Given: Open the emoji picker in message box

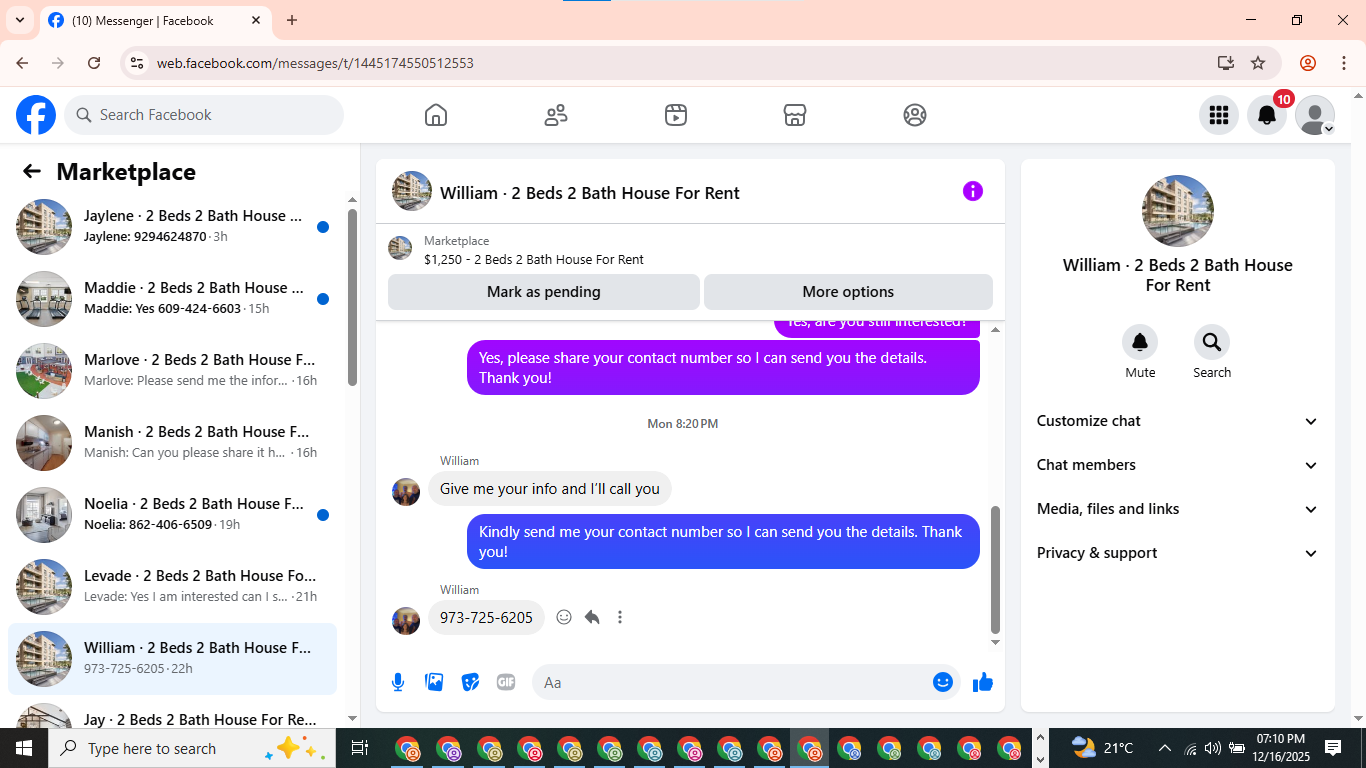Looking at the screenshot, I should (943, 682).
